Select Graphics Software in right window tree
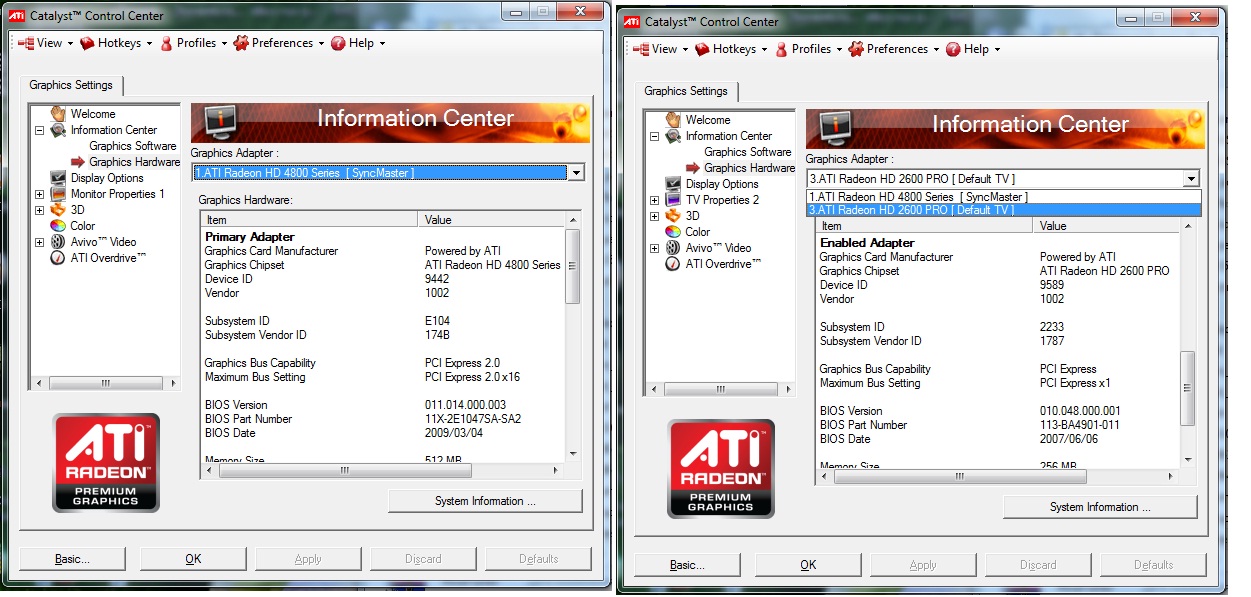The image size is (1251, 597). [x=748, y=152]
